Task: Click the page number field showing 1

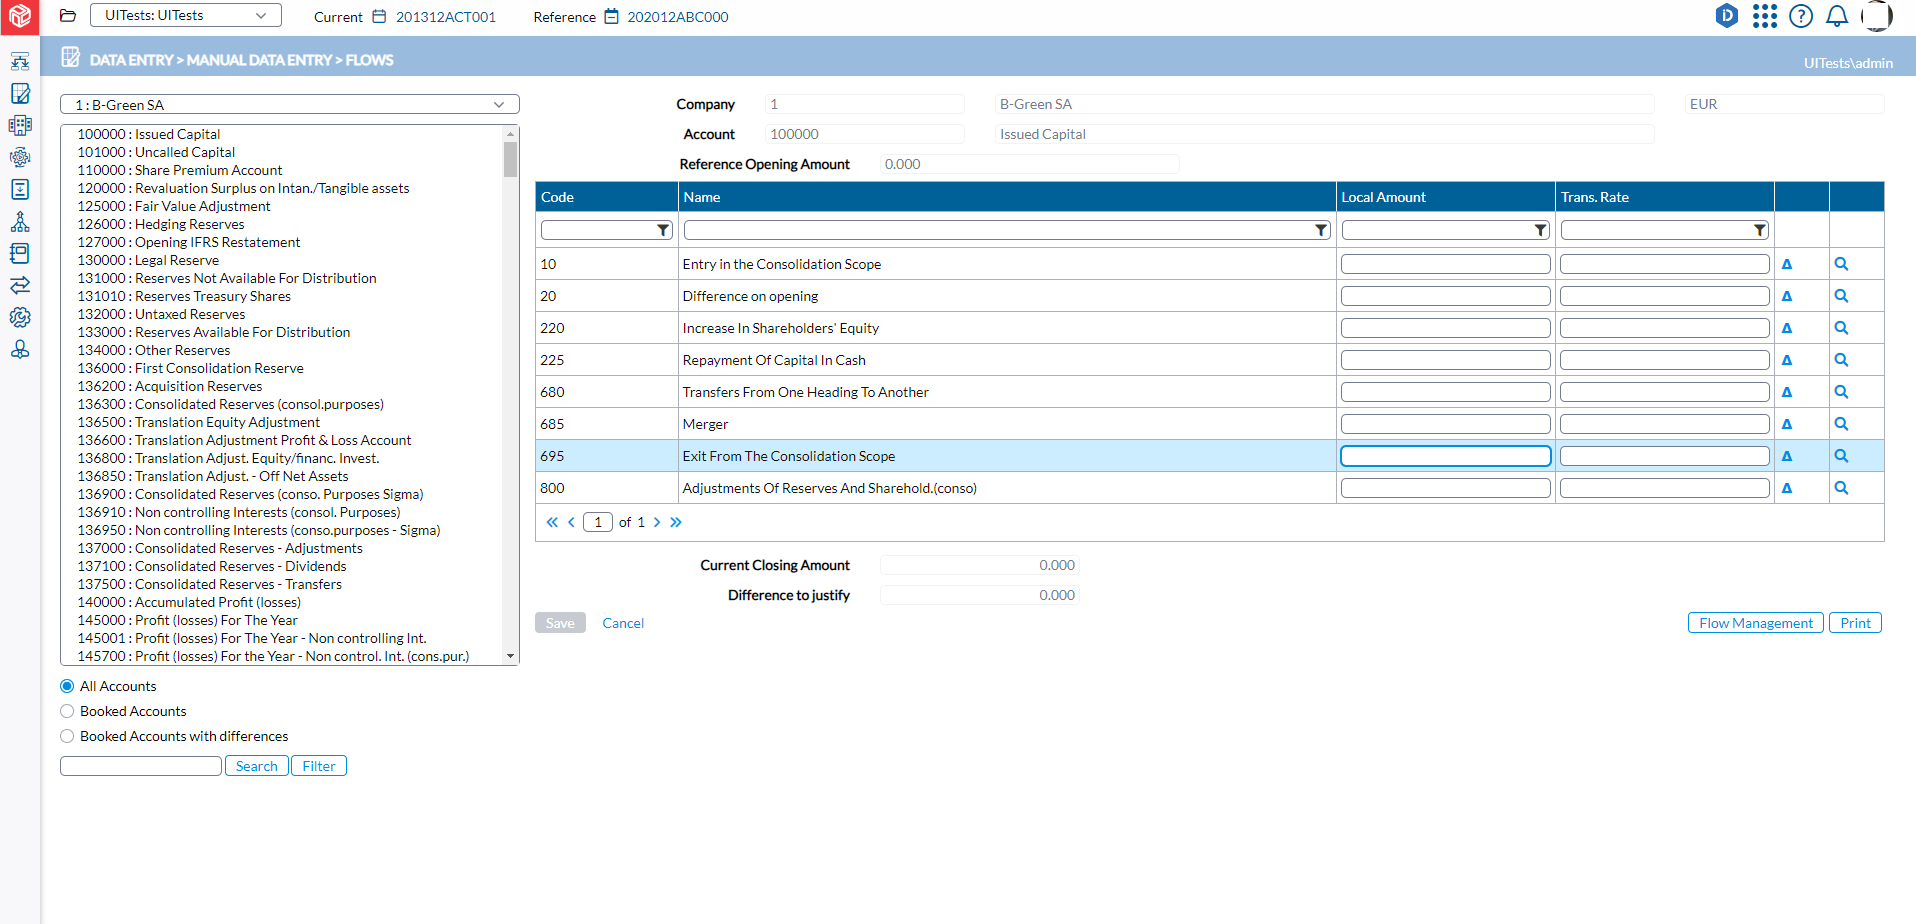Action: (x=598, y=522)
